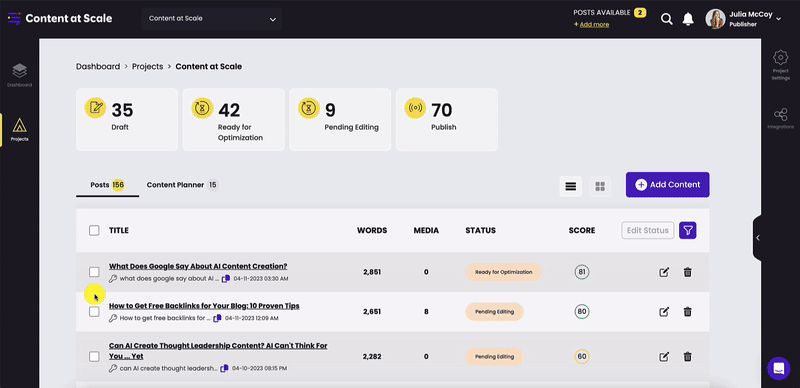Open the filter funnel button
The height and width of the screenshot is (388, 800).
pos(688,230)
